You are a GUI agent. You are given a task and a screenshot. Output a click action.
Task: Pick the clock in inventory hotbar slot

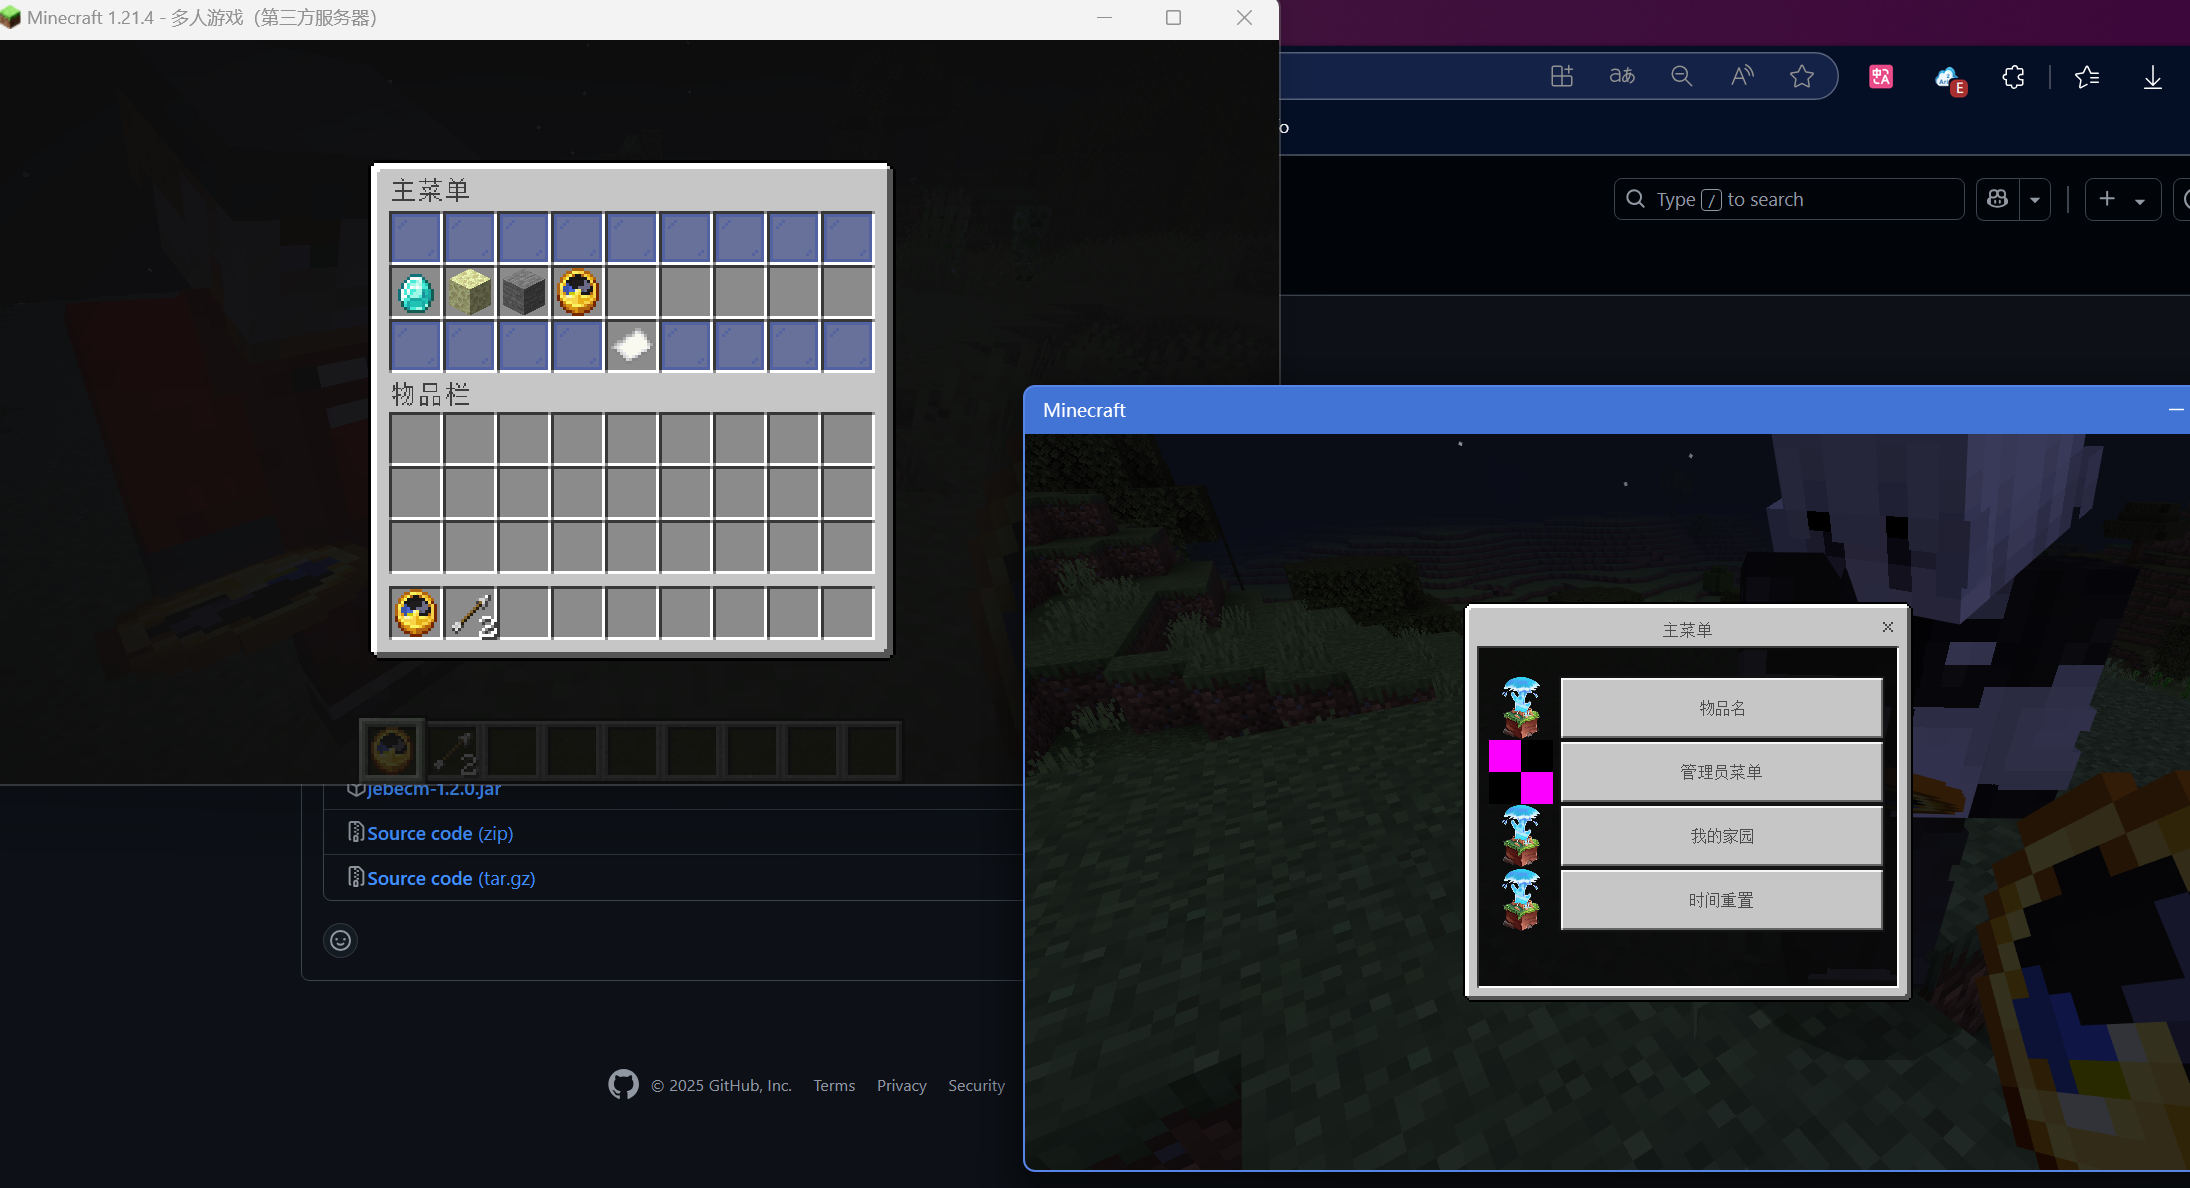(x=416, y=613)
